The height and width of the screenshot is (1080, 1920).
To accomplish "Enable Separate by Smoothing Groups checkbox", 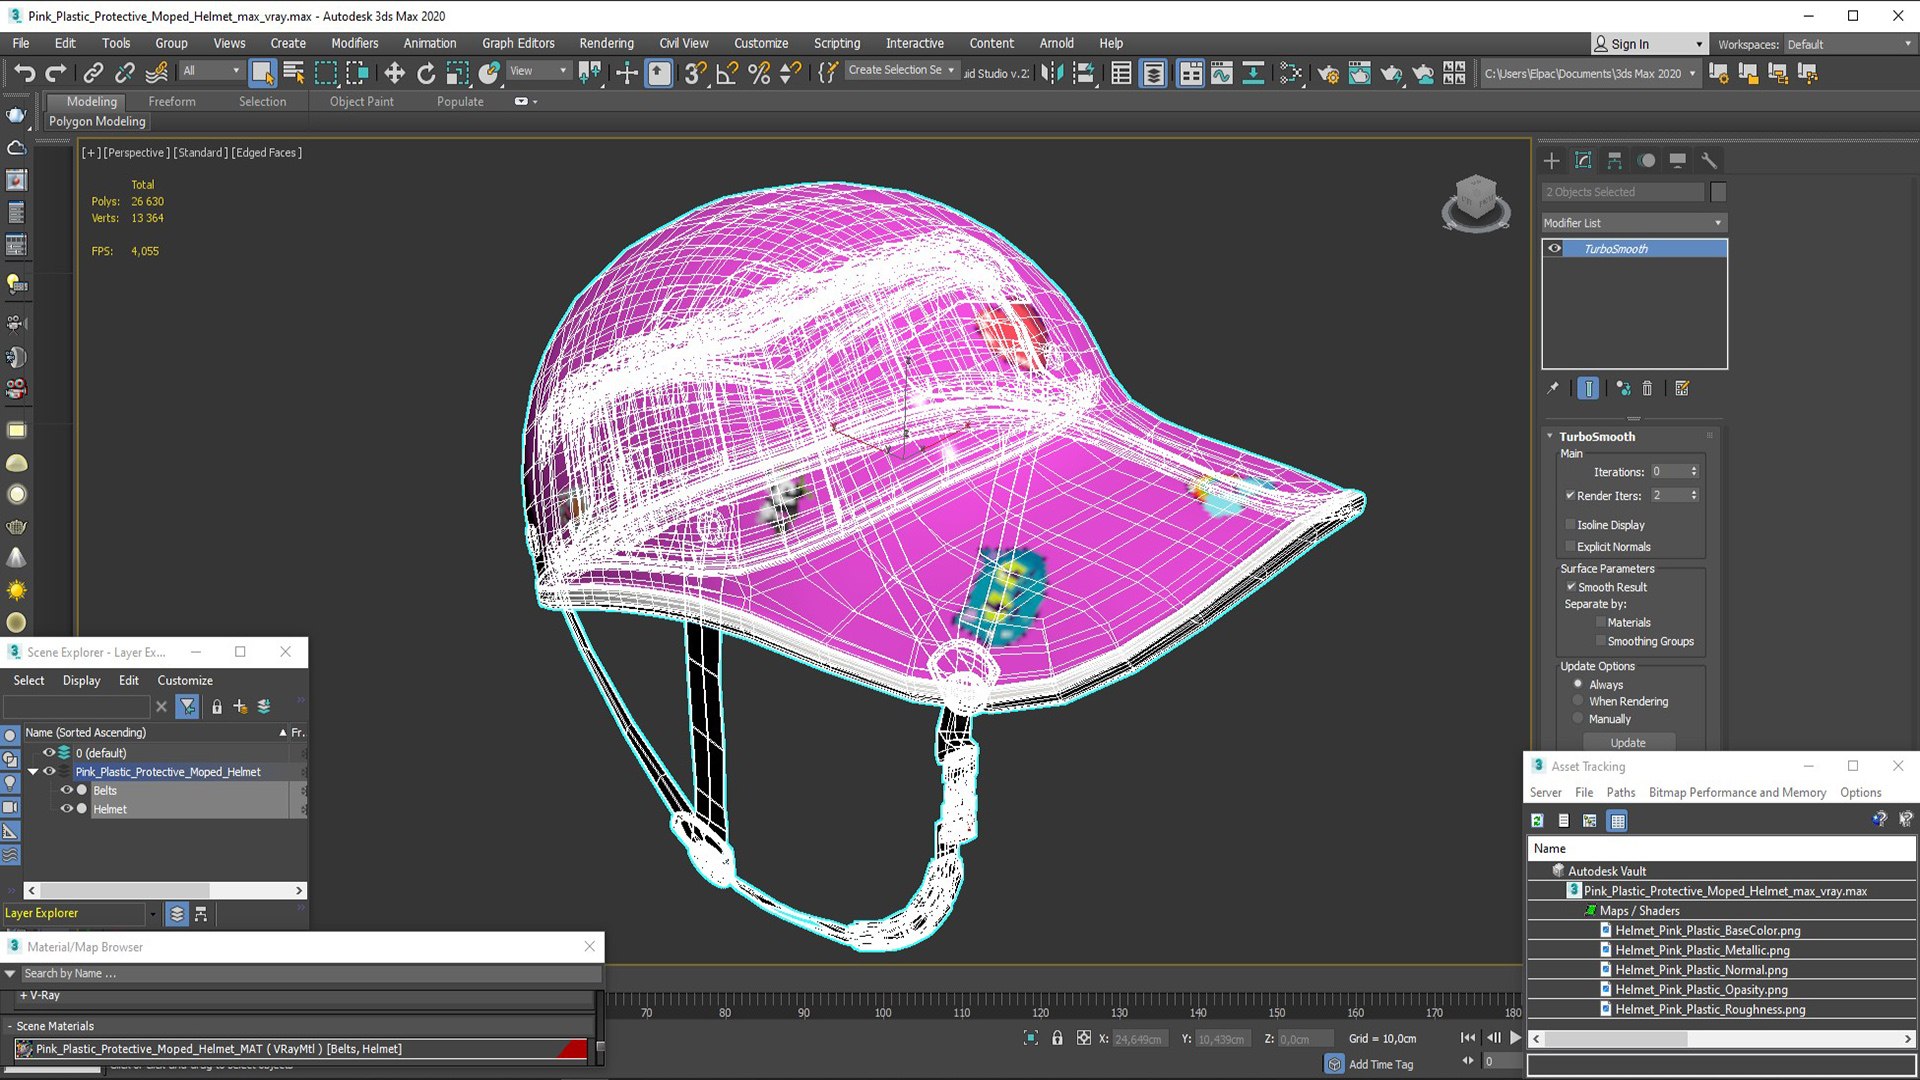I will pos(1600,641).
